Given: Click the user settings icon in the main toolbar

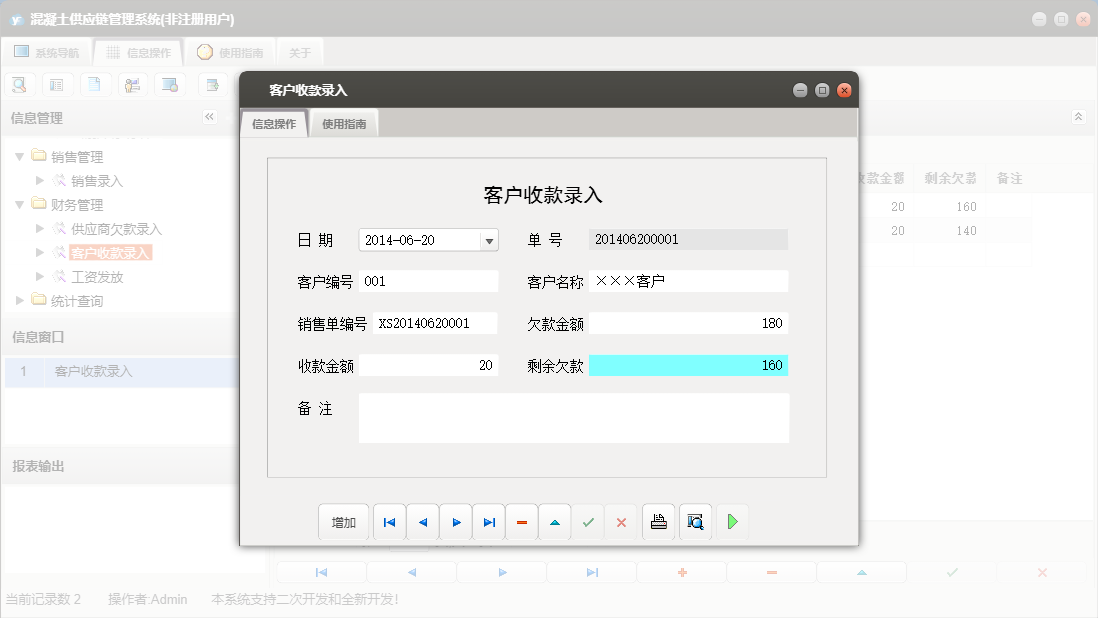Looking at the screenshot, I should 132,84.
